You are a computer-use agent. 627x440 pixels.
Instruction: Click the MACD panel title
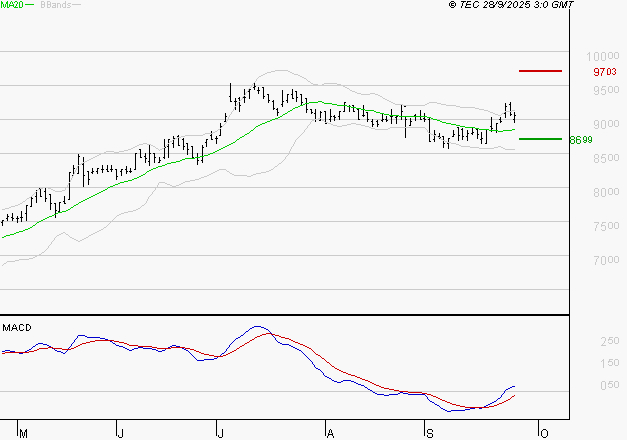(x=17, y=328)
